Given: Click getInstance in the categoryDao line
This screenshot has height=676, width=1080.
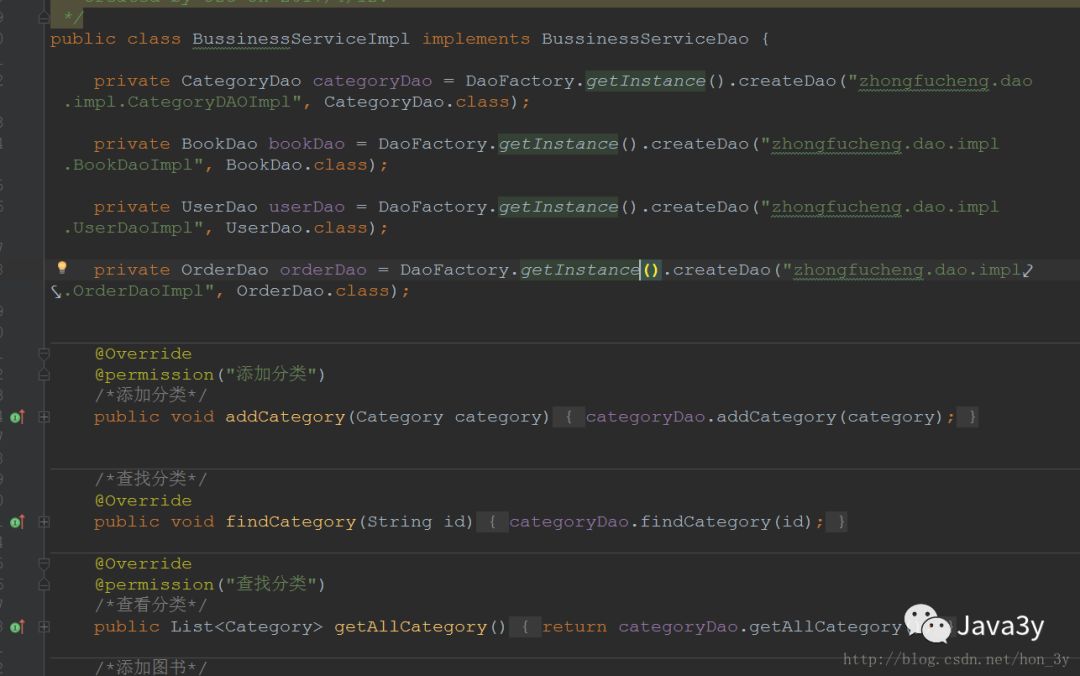Looking at the screenshot, I should (645, 81).
